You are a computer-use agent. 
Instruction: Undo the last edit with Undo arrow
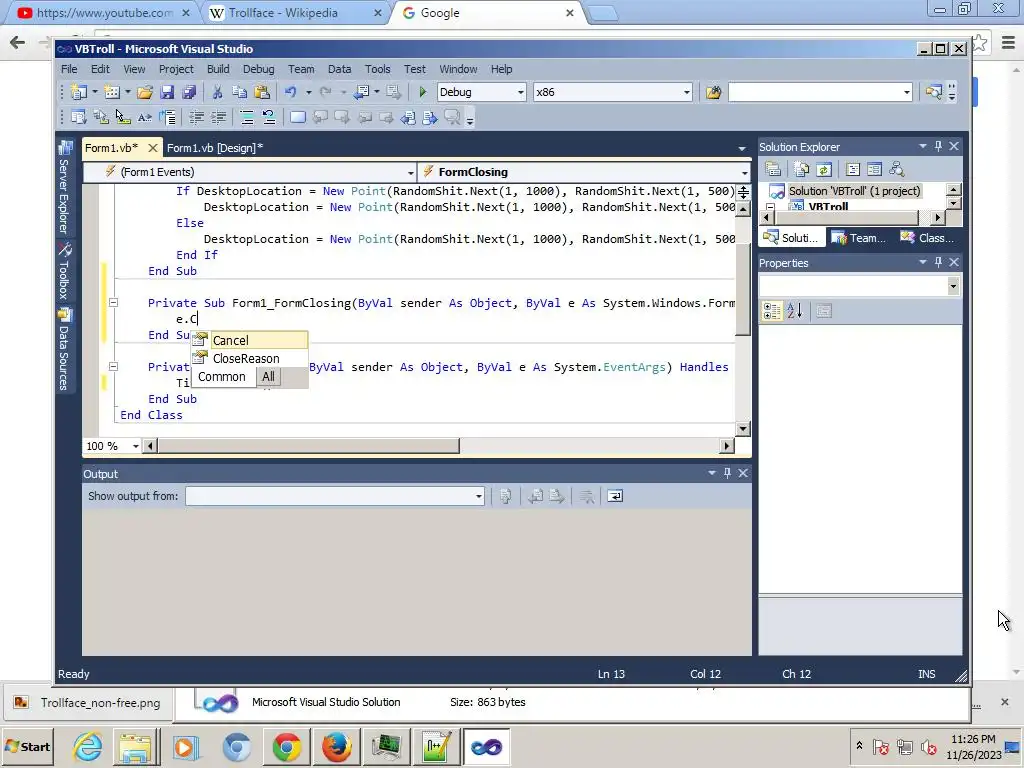coord(291,92)
